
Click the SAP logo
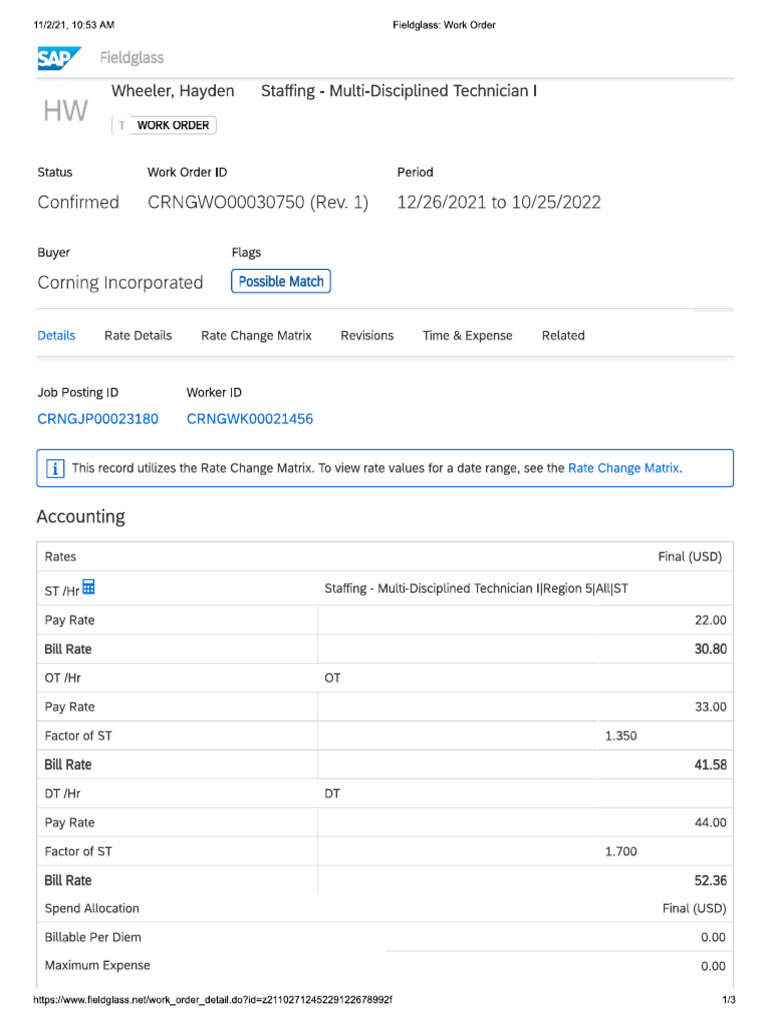[x=59, y=59]
